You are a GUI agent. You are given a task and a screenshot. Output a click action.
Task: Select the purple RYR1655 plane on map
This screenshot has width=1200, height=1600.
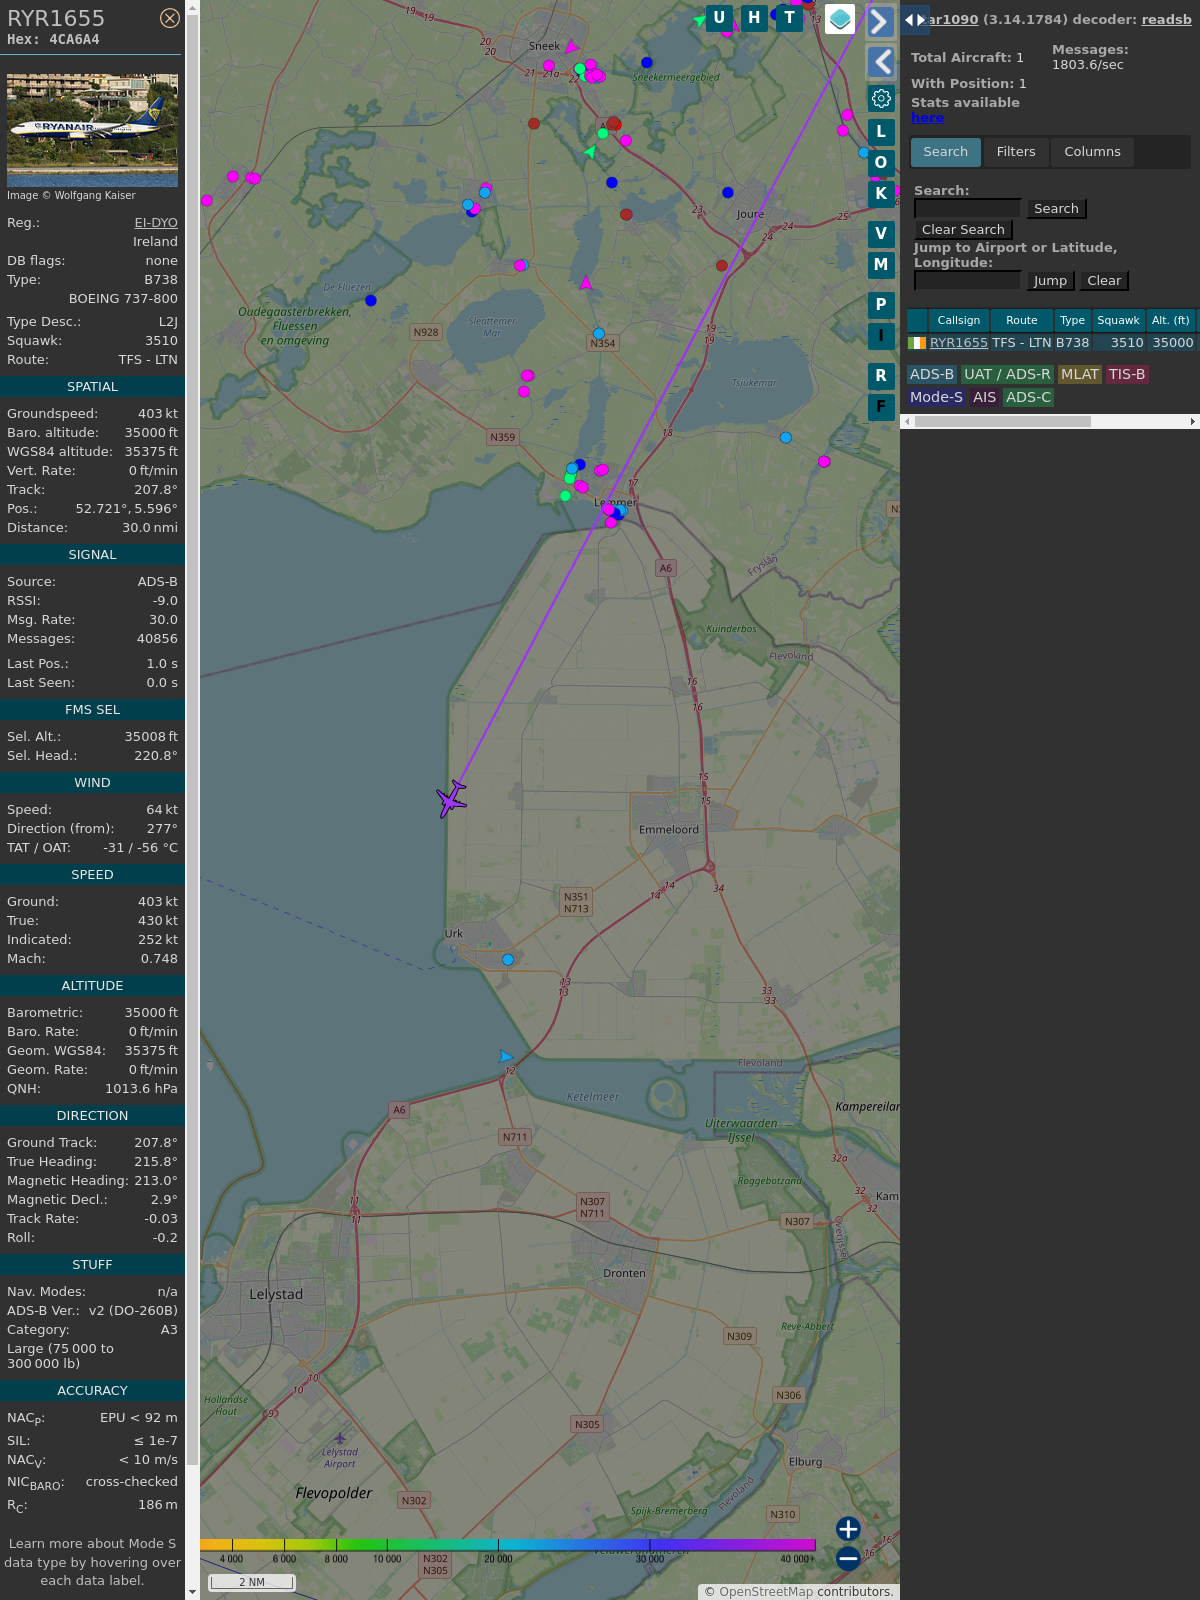(452, 799)
